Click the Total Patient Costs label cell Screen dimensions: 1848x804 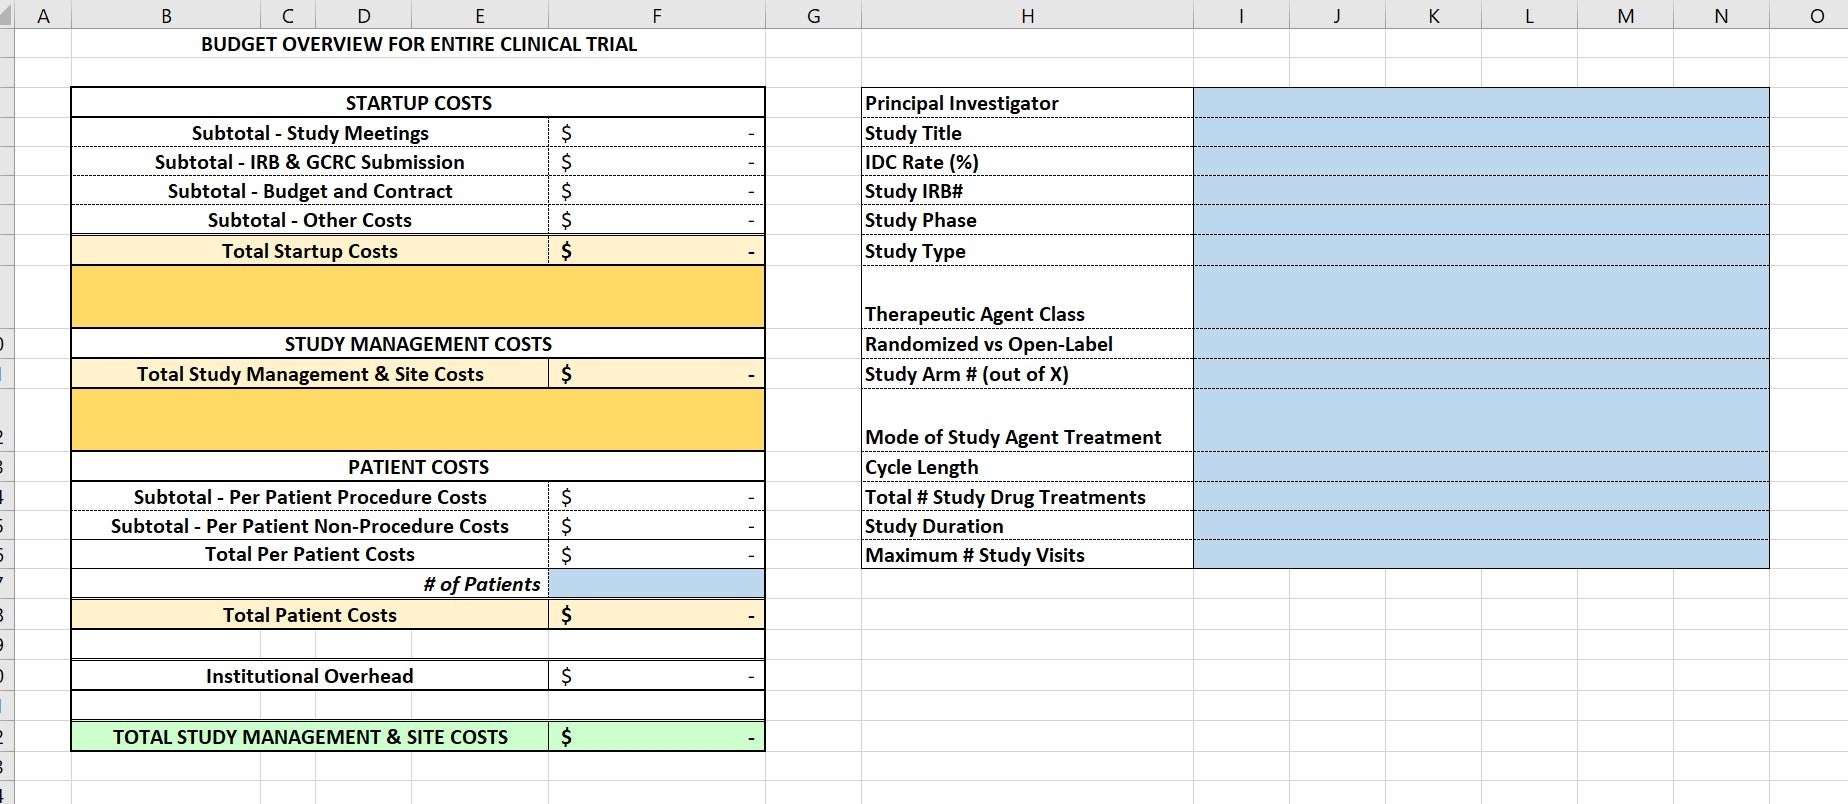click(310, 615)
